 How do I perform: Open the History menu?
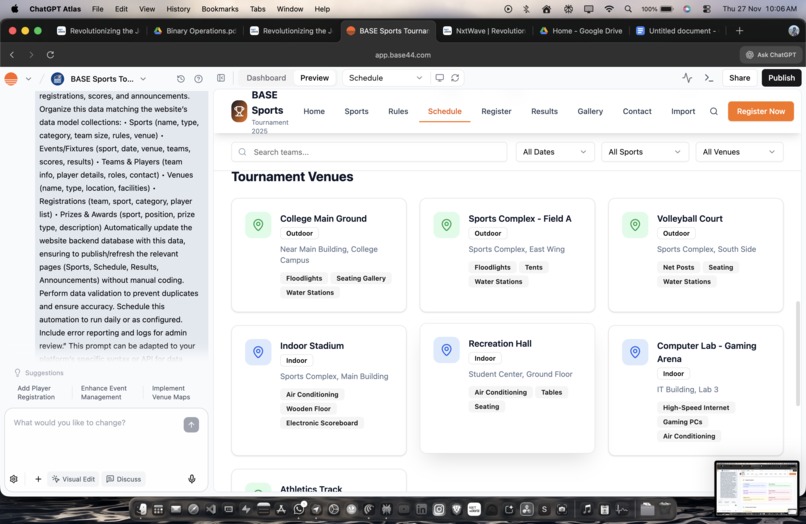(x=178, y=9)
